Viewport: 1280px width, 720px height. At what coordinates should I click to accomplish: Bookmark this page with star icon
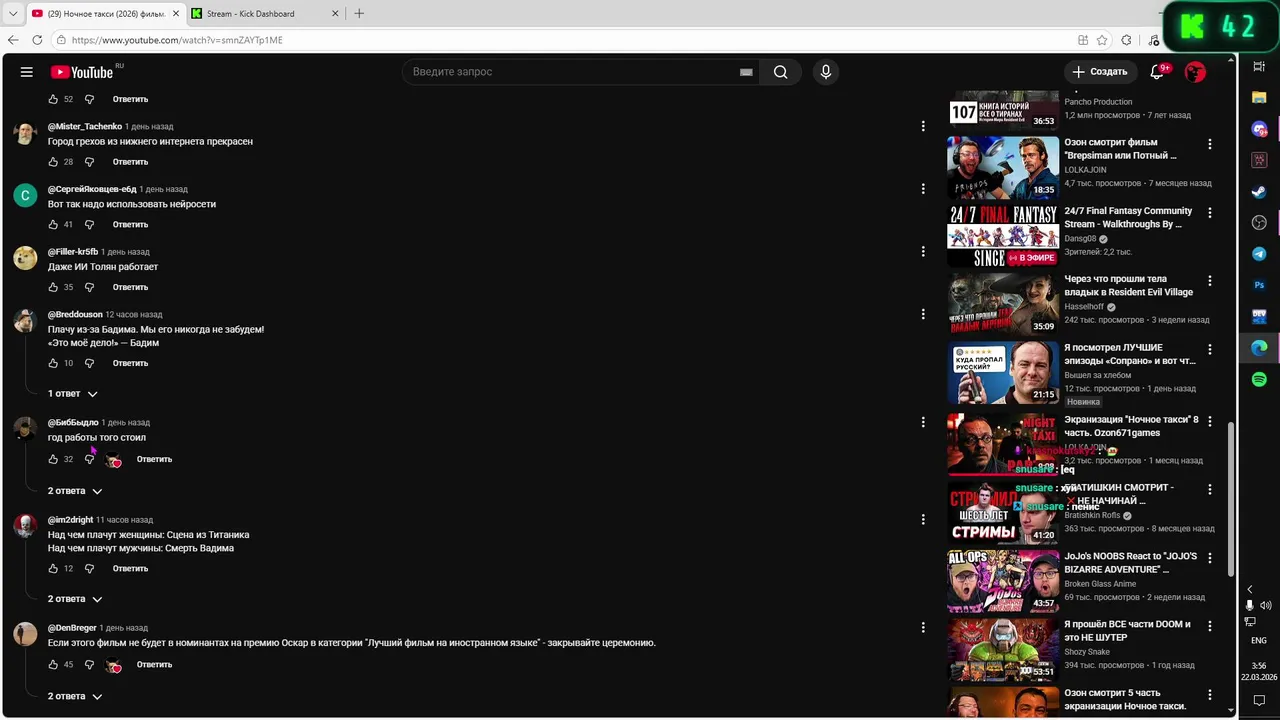click(x=1102, y=40)
